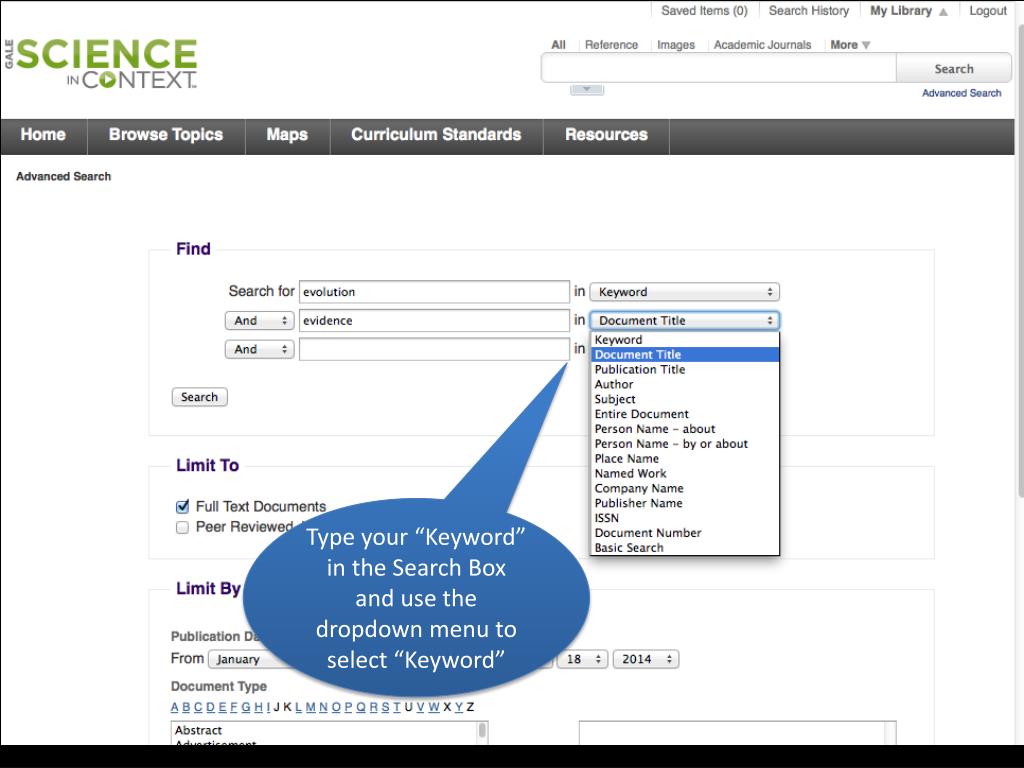The width and height of the screenshot is (1024, 768).
Task: Choose Place Name in the dropdown list
Action: (x=684, y=458)
